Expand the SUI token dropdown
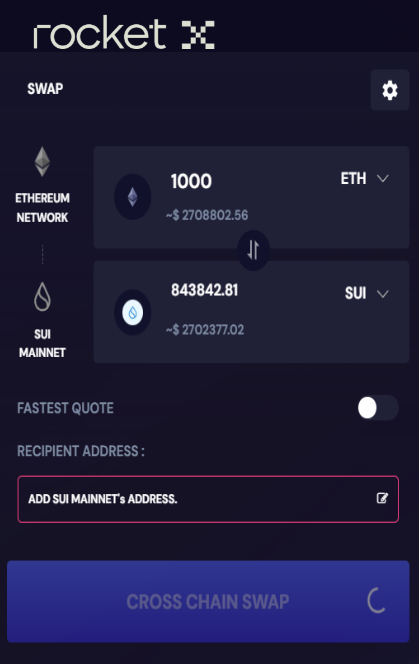 pos(367,293)
